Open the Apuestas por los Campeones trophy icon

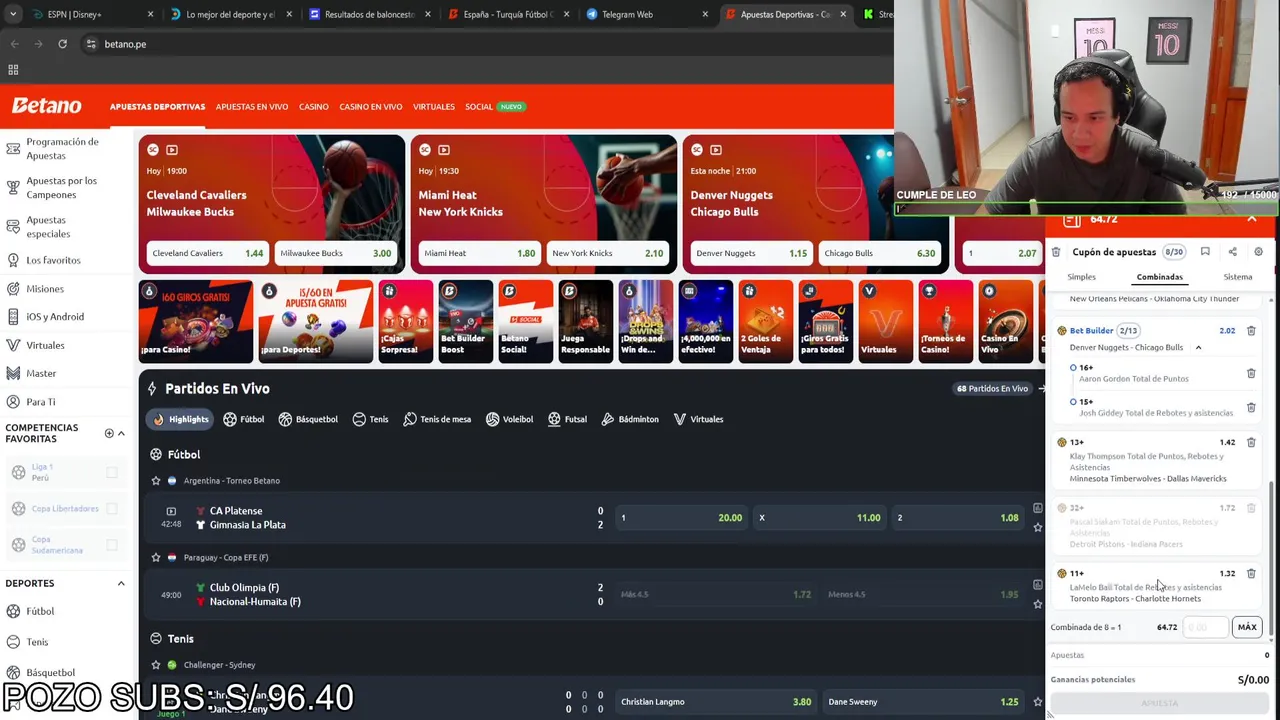coord(13,187)
